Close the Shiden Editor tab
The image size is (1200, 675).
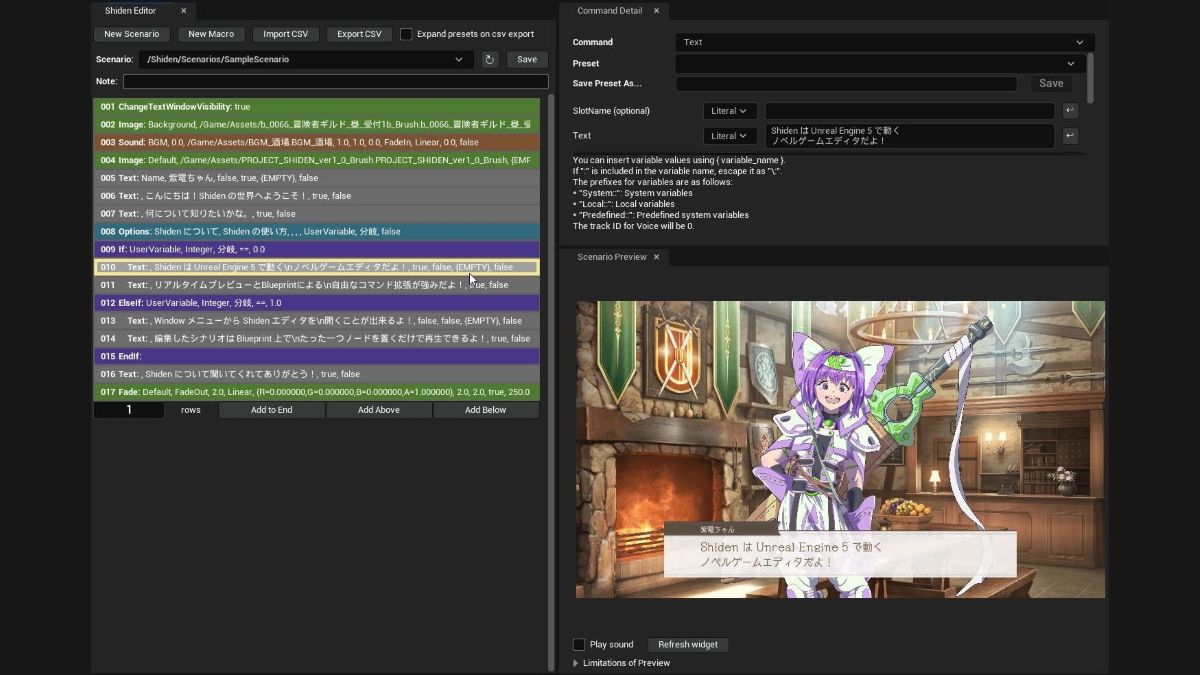[183, 11]
